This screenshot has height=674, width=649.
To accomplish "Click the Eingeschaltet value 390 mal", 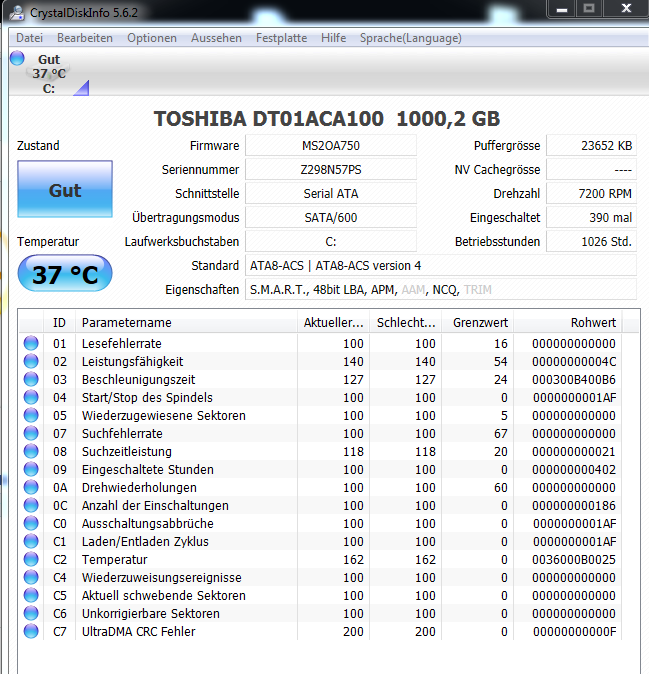I will (x=591, y=218).
